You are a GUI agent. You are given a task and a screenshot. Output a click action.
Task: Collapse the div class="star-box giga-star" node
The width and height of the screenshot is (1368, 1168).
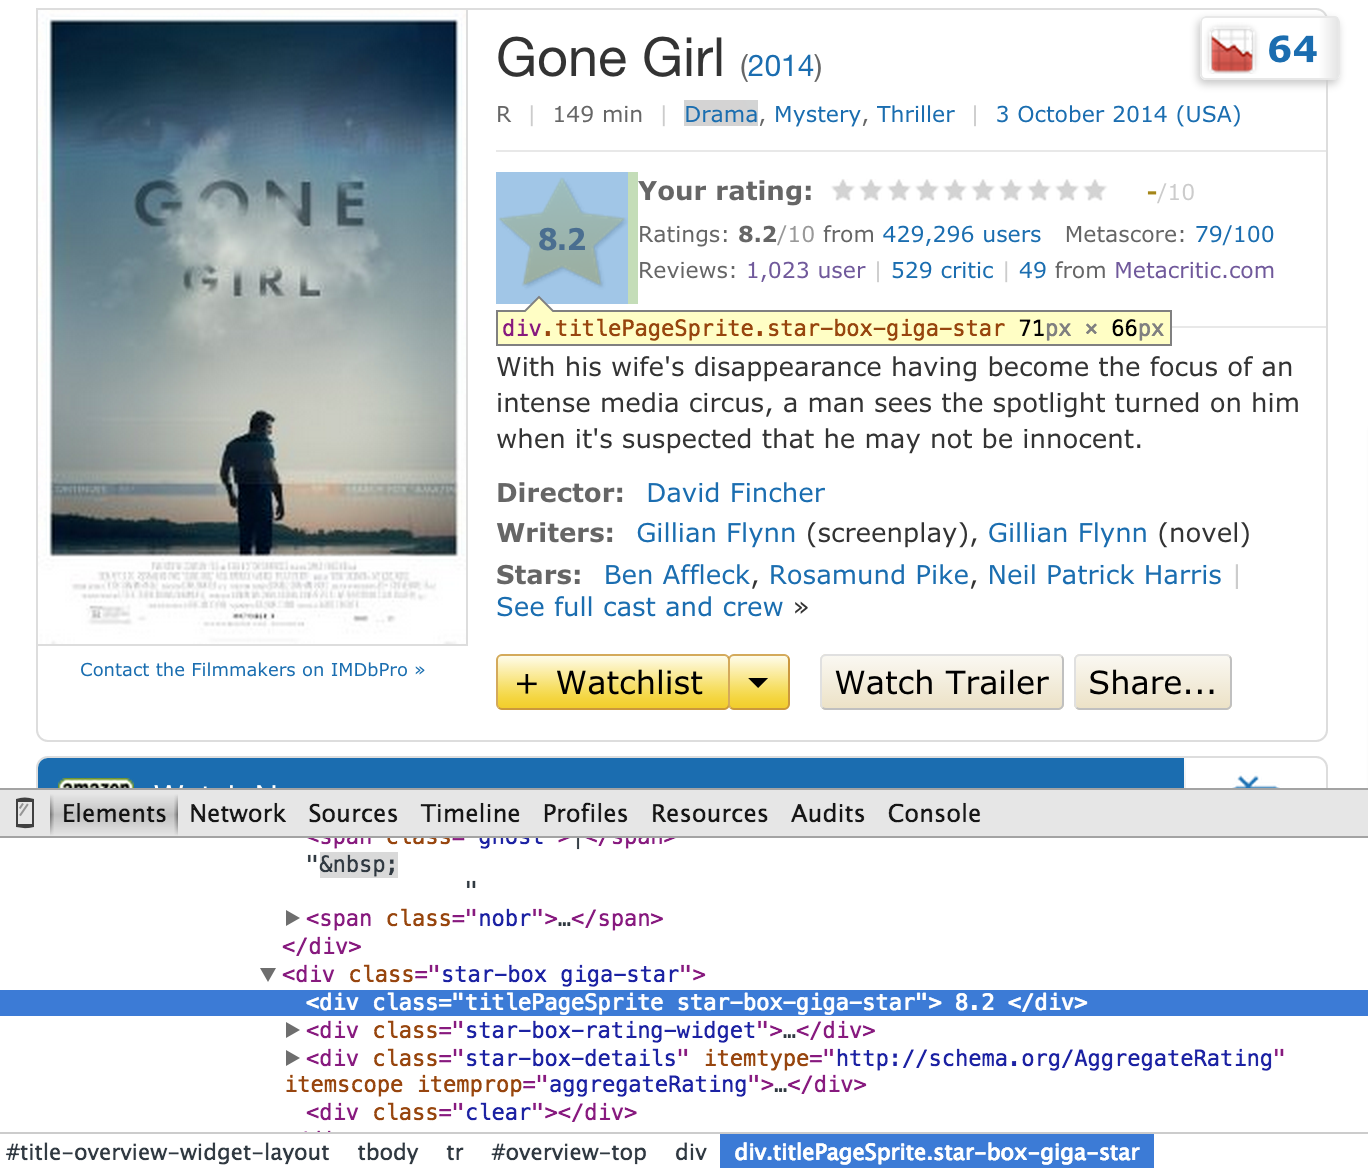[268, 974]
